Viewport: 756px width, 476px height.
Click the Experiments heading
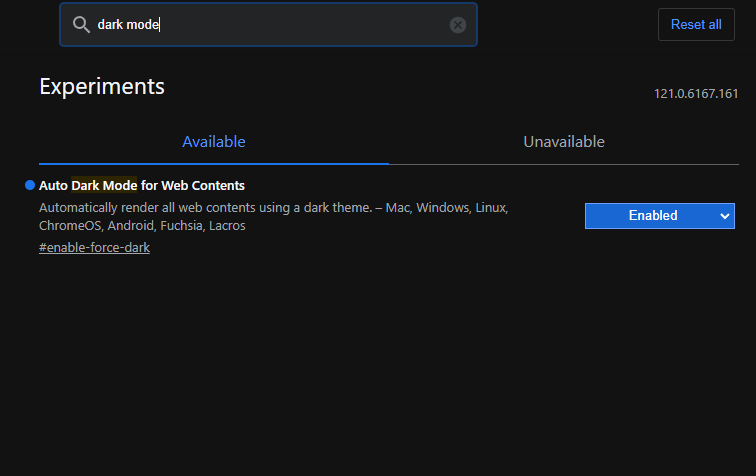click(x=102, y=87)
